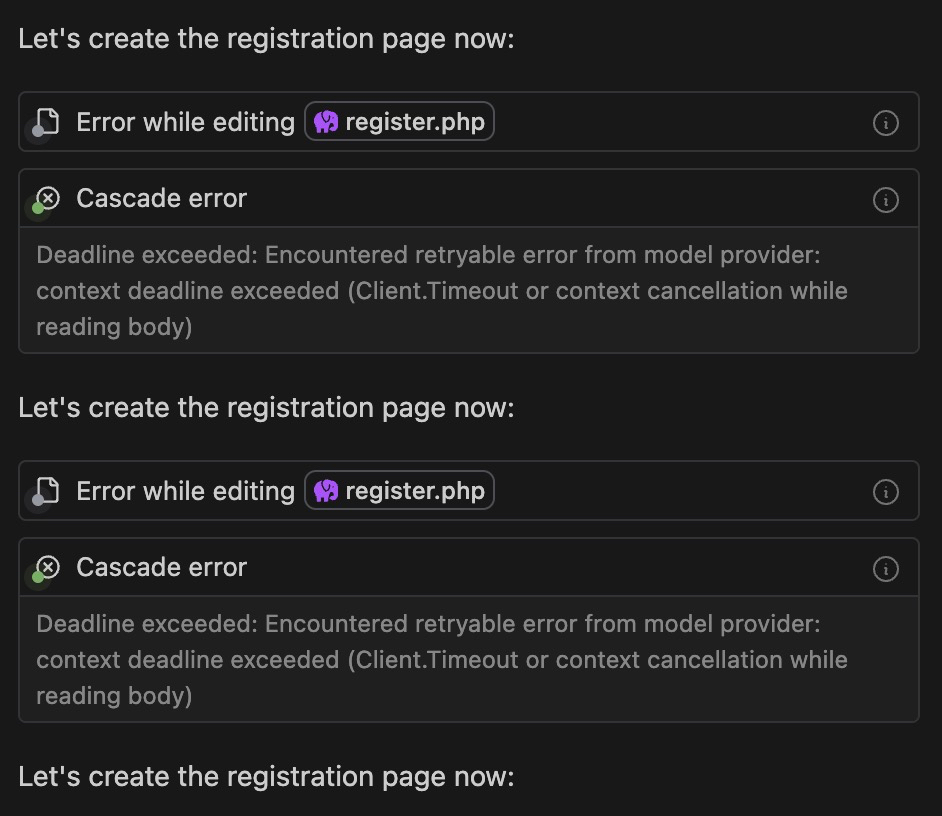Click the PHP elephant icon in the first register.php chip
The height and width of the screenshot is (816, 942).
point(326,122)
